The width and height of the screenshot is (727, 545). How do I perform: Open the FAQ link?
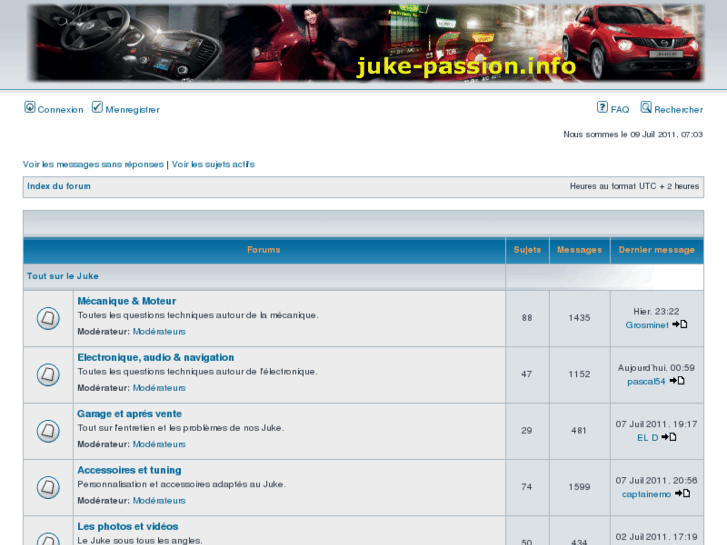620,110
